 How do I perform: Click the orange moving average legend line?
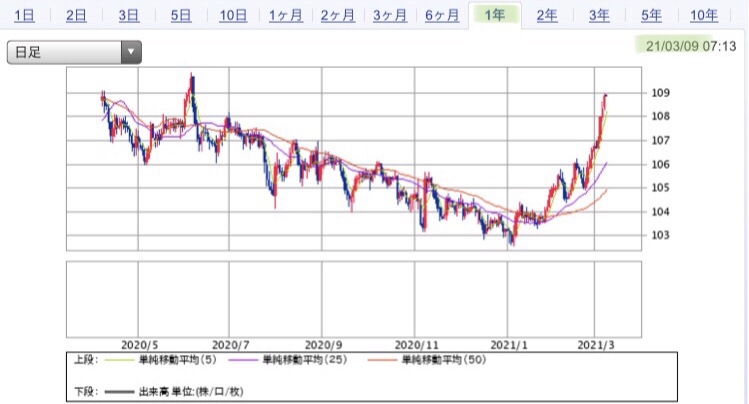(382, 360)
